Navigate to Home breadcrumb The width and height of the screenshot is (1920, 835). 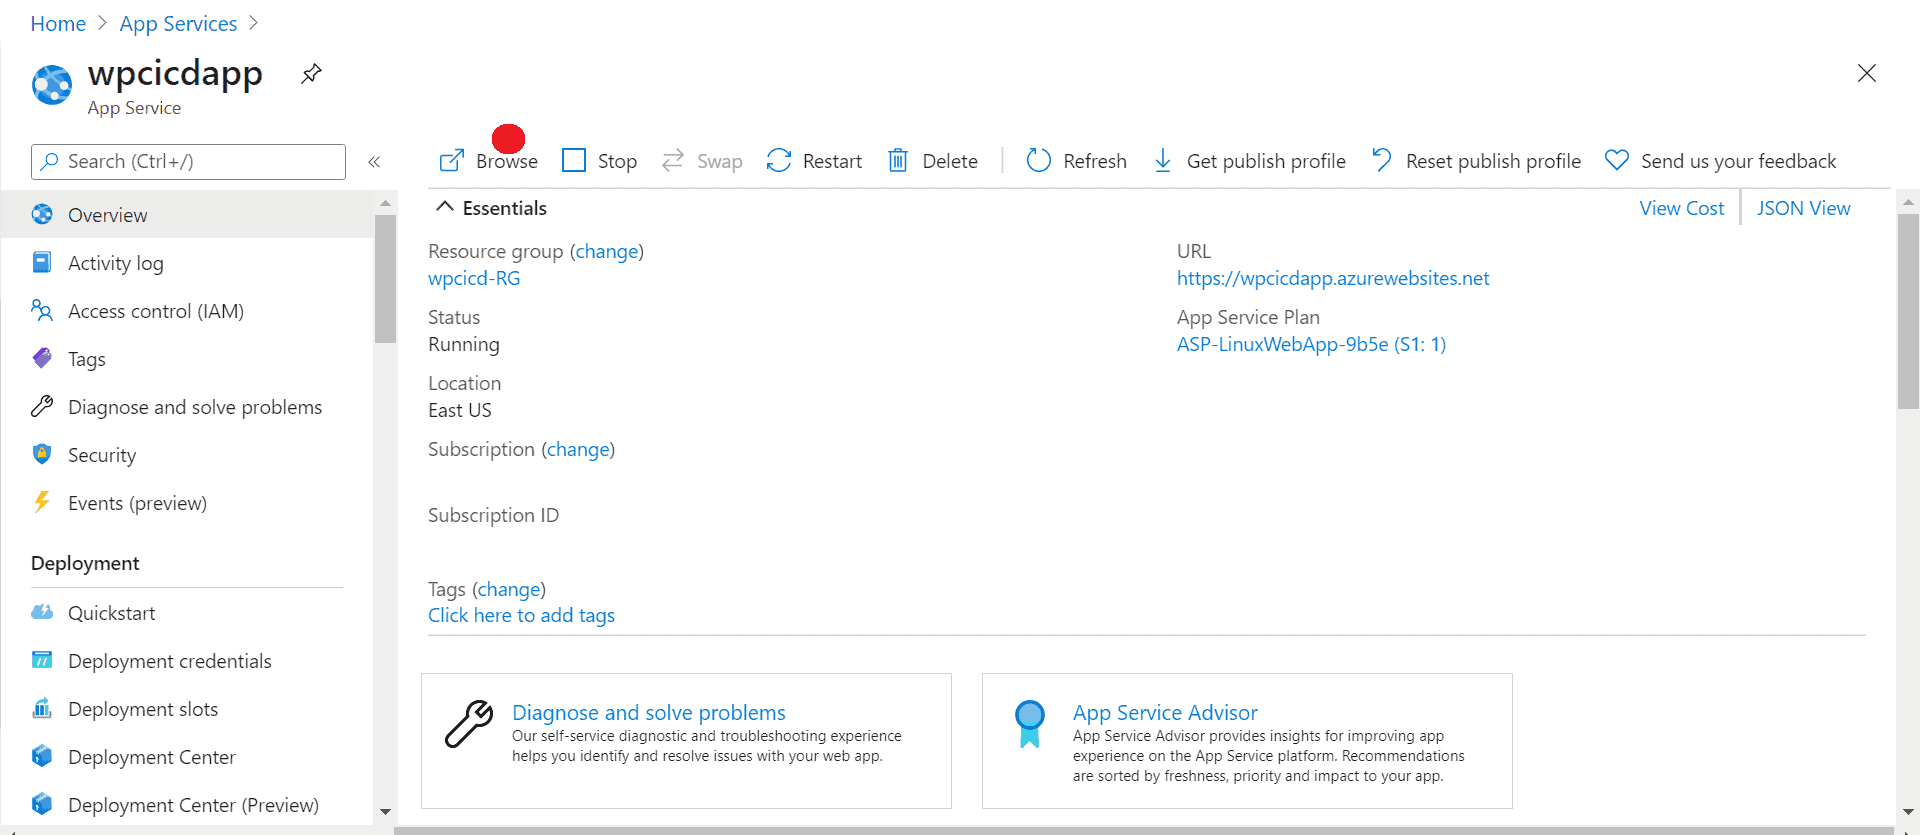[x=58, y=23]
